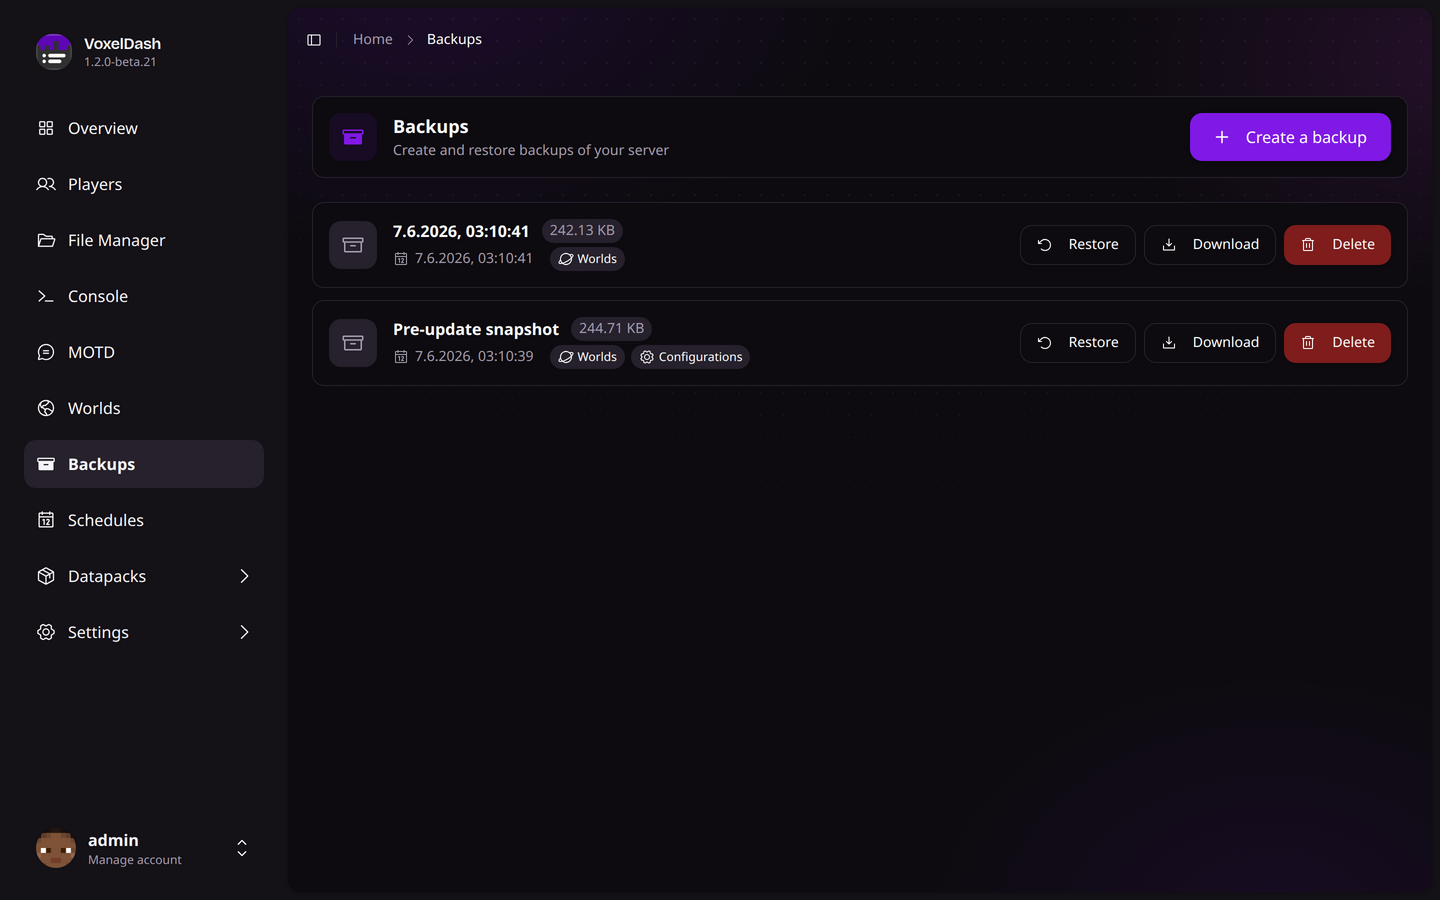Click Create a backup button
Screen dimensions: 1440x900
click(1290, 137)
